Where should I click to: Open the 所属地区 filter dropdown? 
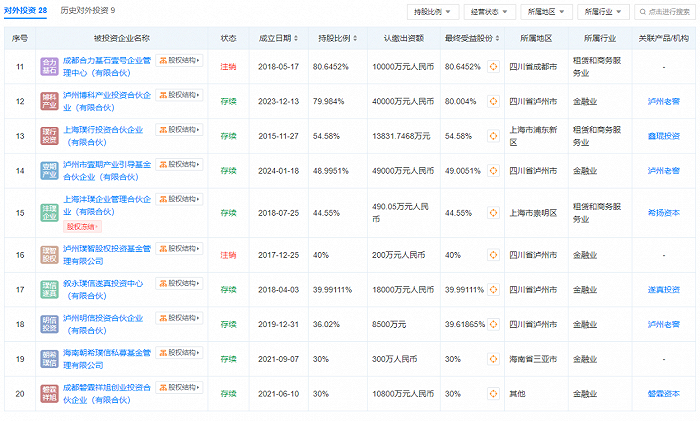coord(545,12)
